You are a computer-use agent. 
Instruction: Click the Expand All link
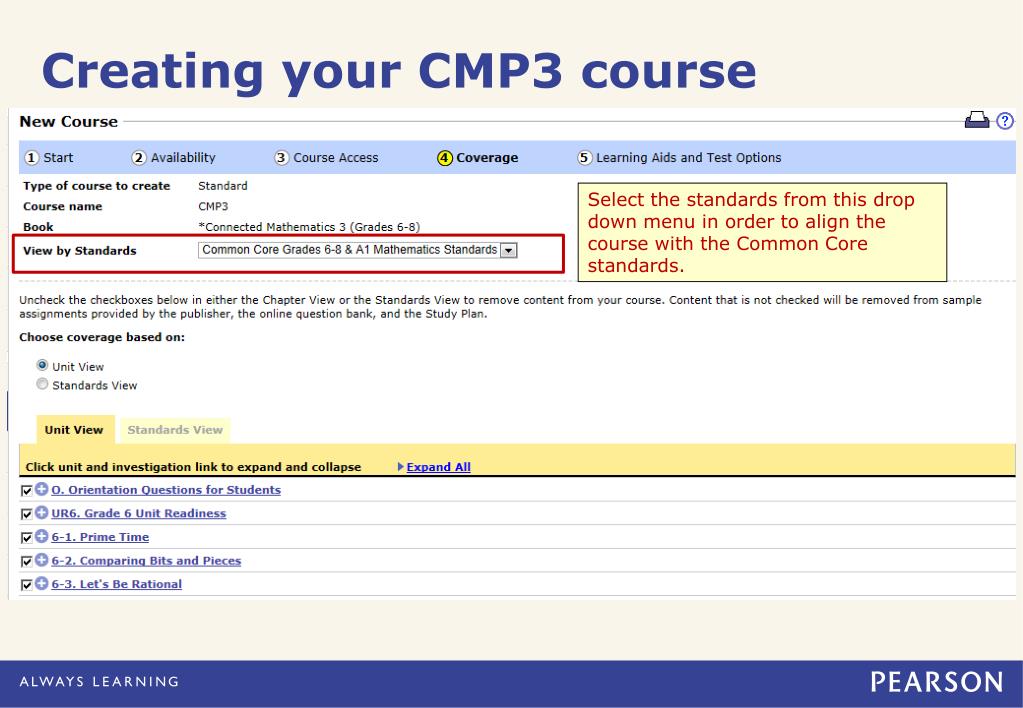[438, 467]
